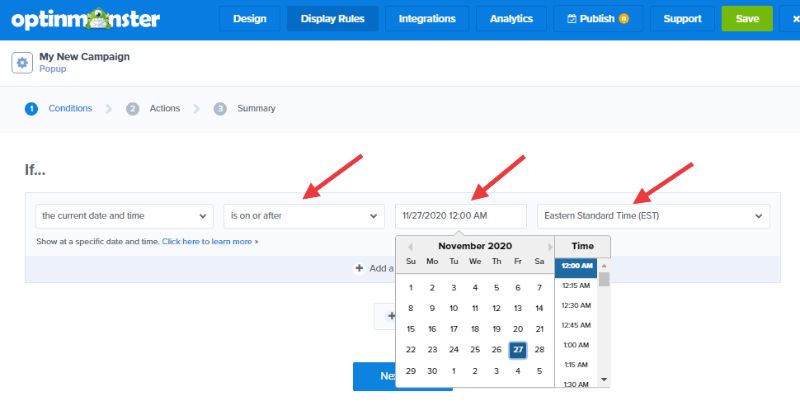Open 'is on or after' operator dropdown
This screenshot has width=800, height=406.
pyautogui.click(x=304, y=216)
